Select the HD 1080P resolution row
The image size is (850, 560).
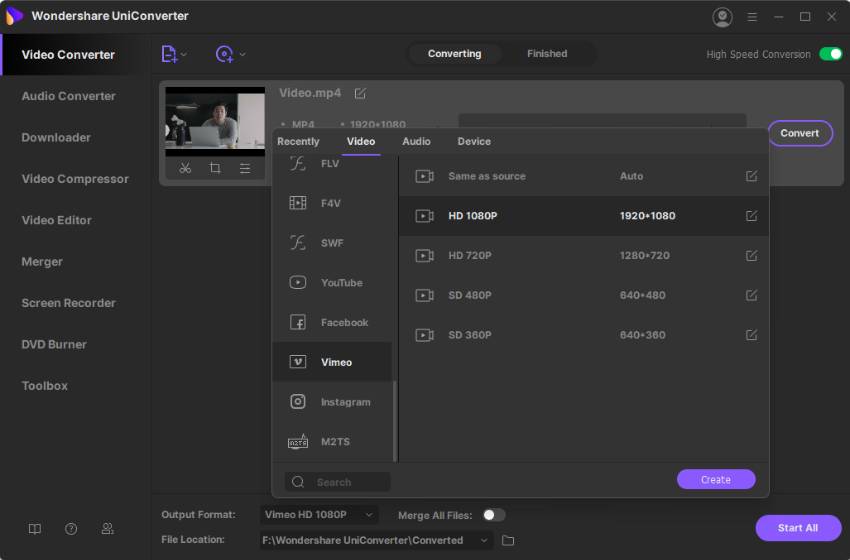point(584,216)
